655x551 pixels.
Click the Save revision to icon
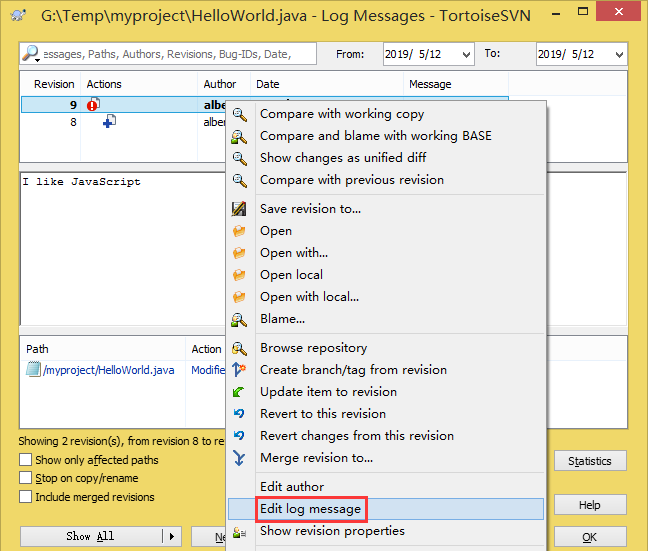(239, 209)
